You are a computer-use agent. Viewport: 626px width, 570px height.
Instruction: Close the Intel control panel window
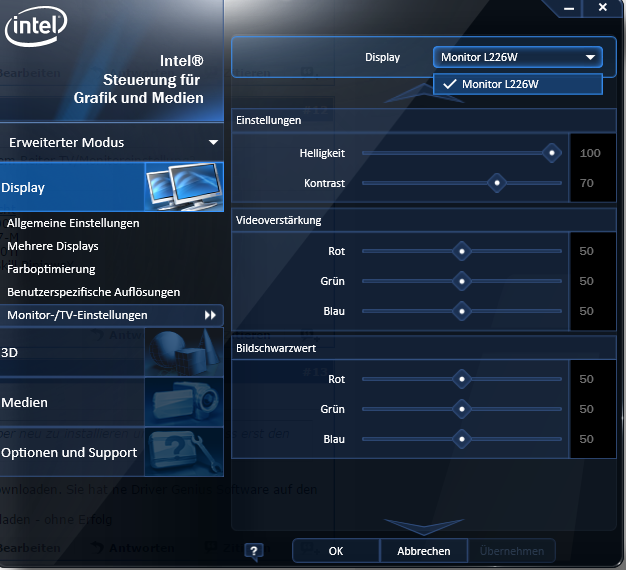point(603,8)
